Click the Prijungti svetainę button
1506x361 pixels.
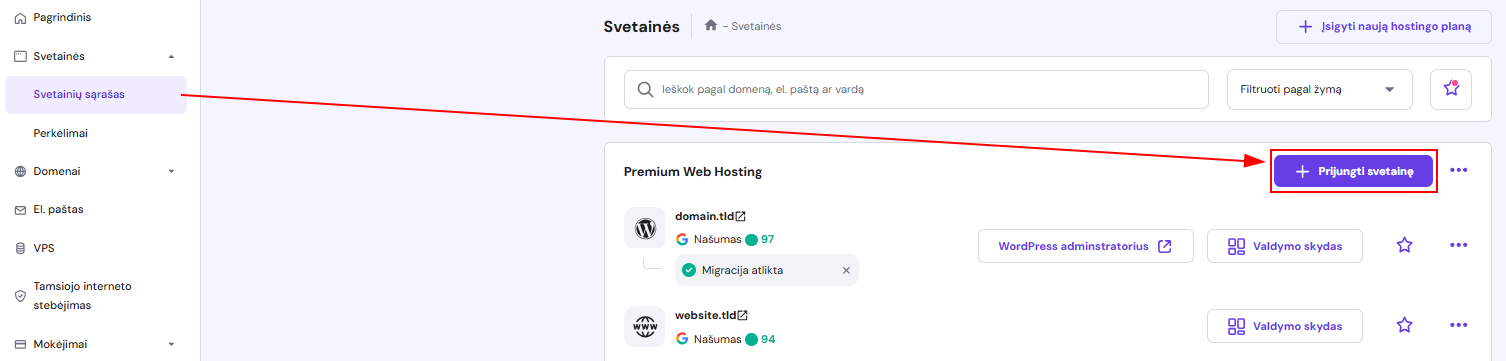coord(1353,171)
